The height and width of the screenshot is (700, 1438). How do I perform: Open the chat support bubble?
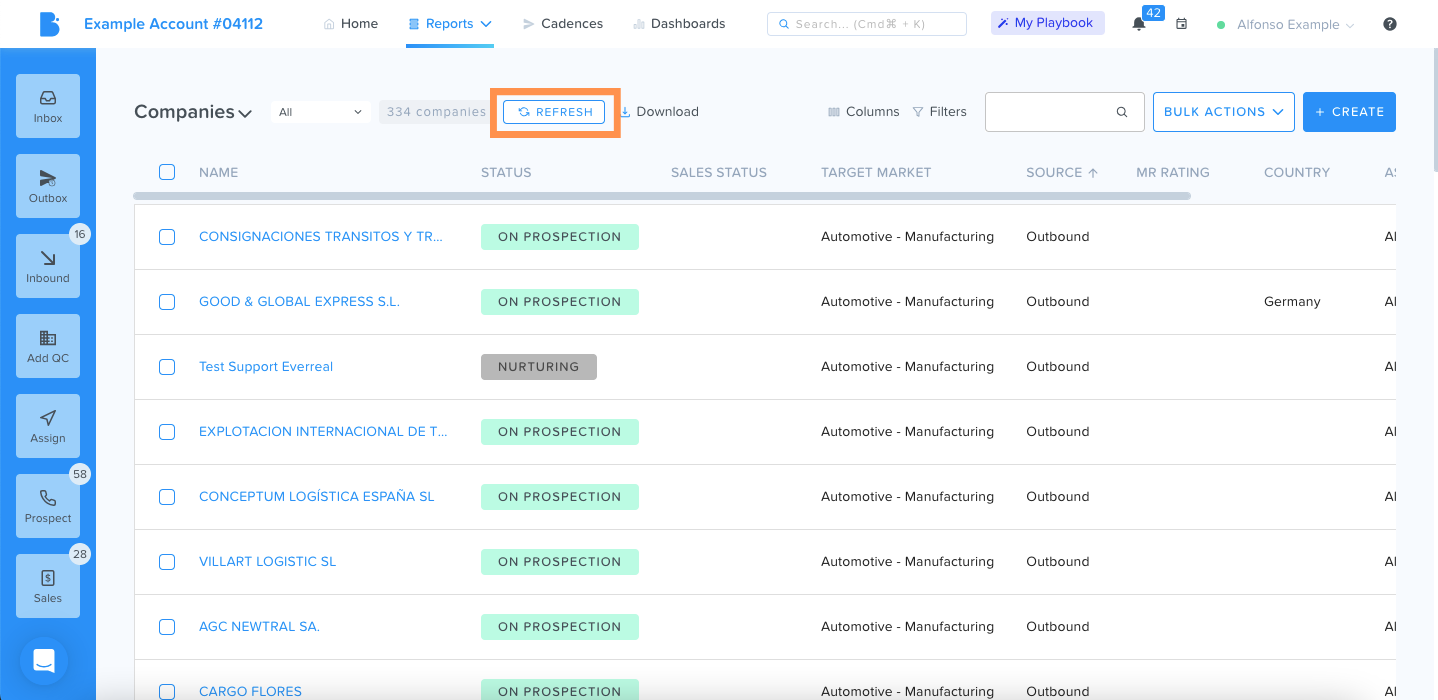(x=44, y=661)
